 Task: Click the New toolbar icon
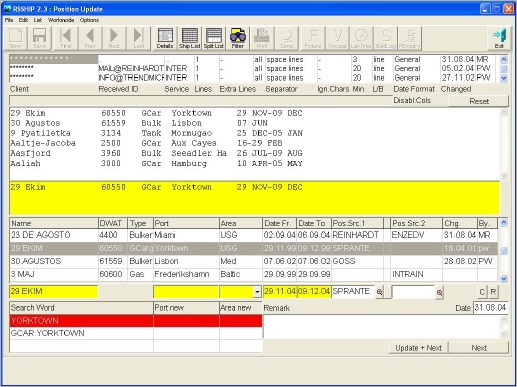[15, 39]
